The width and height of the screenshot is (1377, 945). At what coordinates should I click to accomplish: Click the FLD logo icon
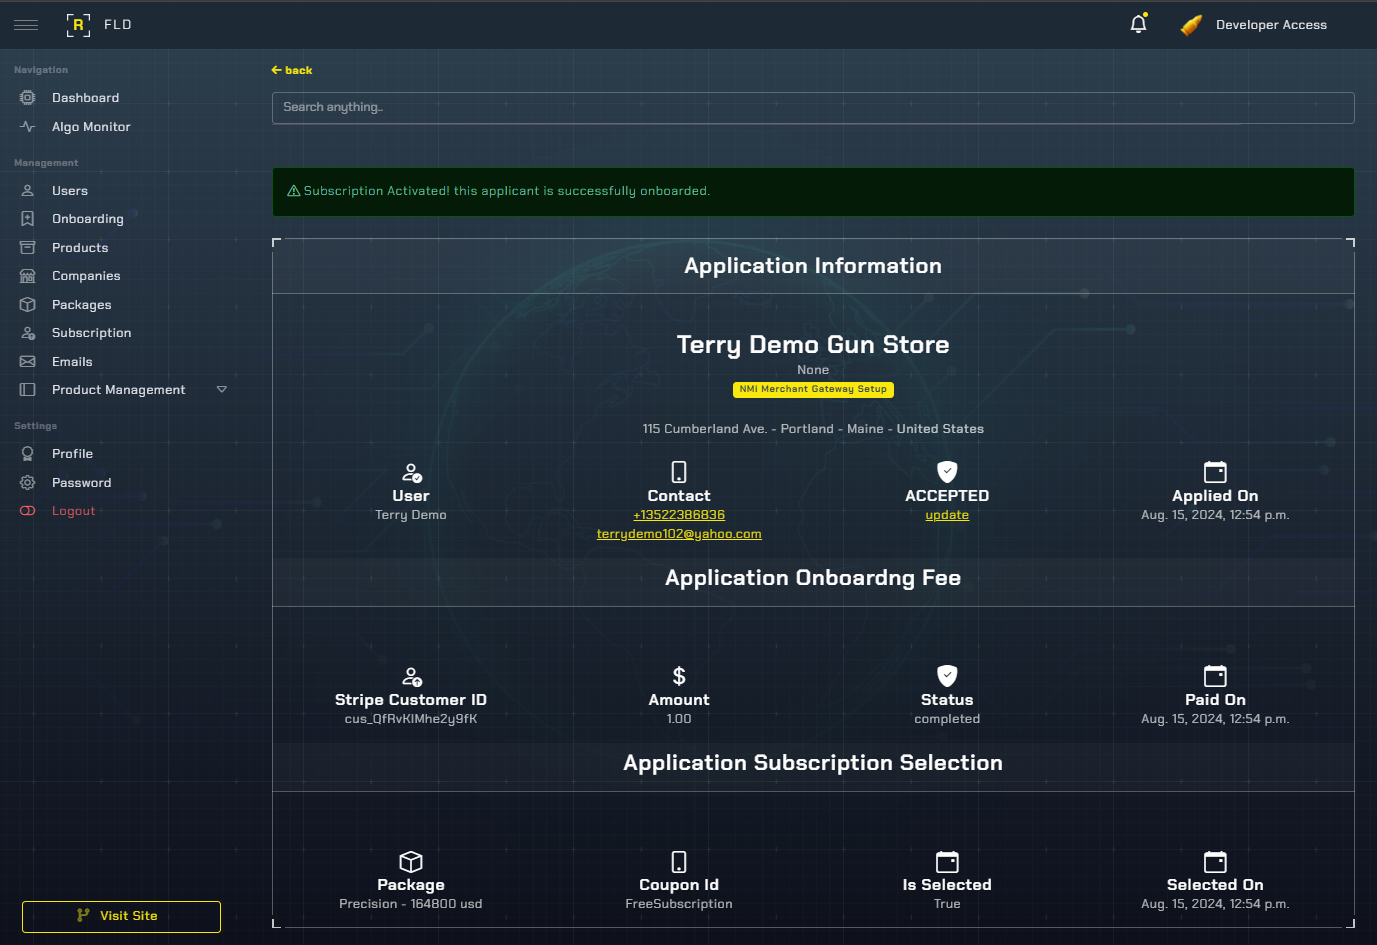coord(78,25)
